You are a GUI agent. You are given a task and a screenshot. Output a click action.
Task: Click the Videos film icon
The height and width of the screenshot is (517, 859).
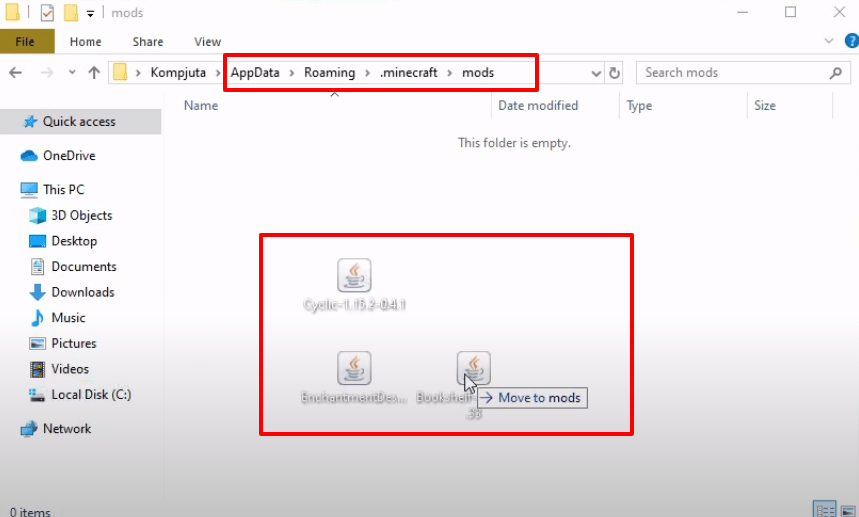point(37,369)
